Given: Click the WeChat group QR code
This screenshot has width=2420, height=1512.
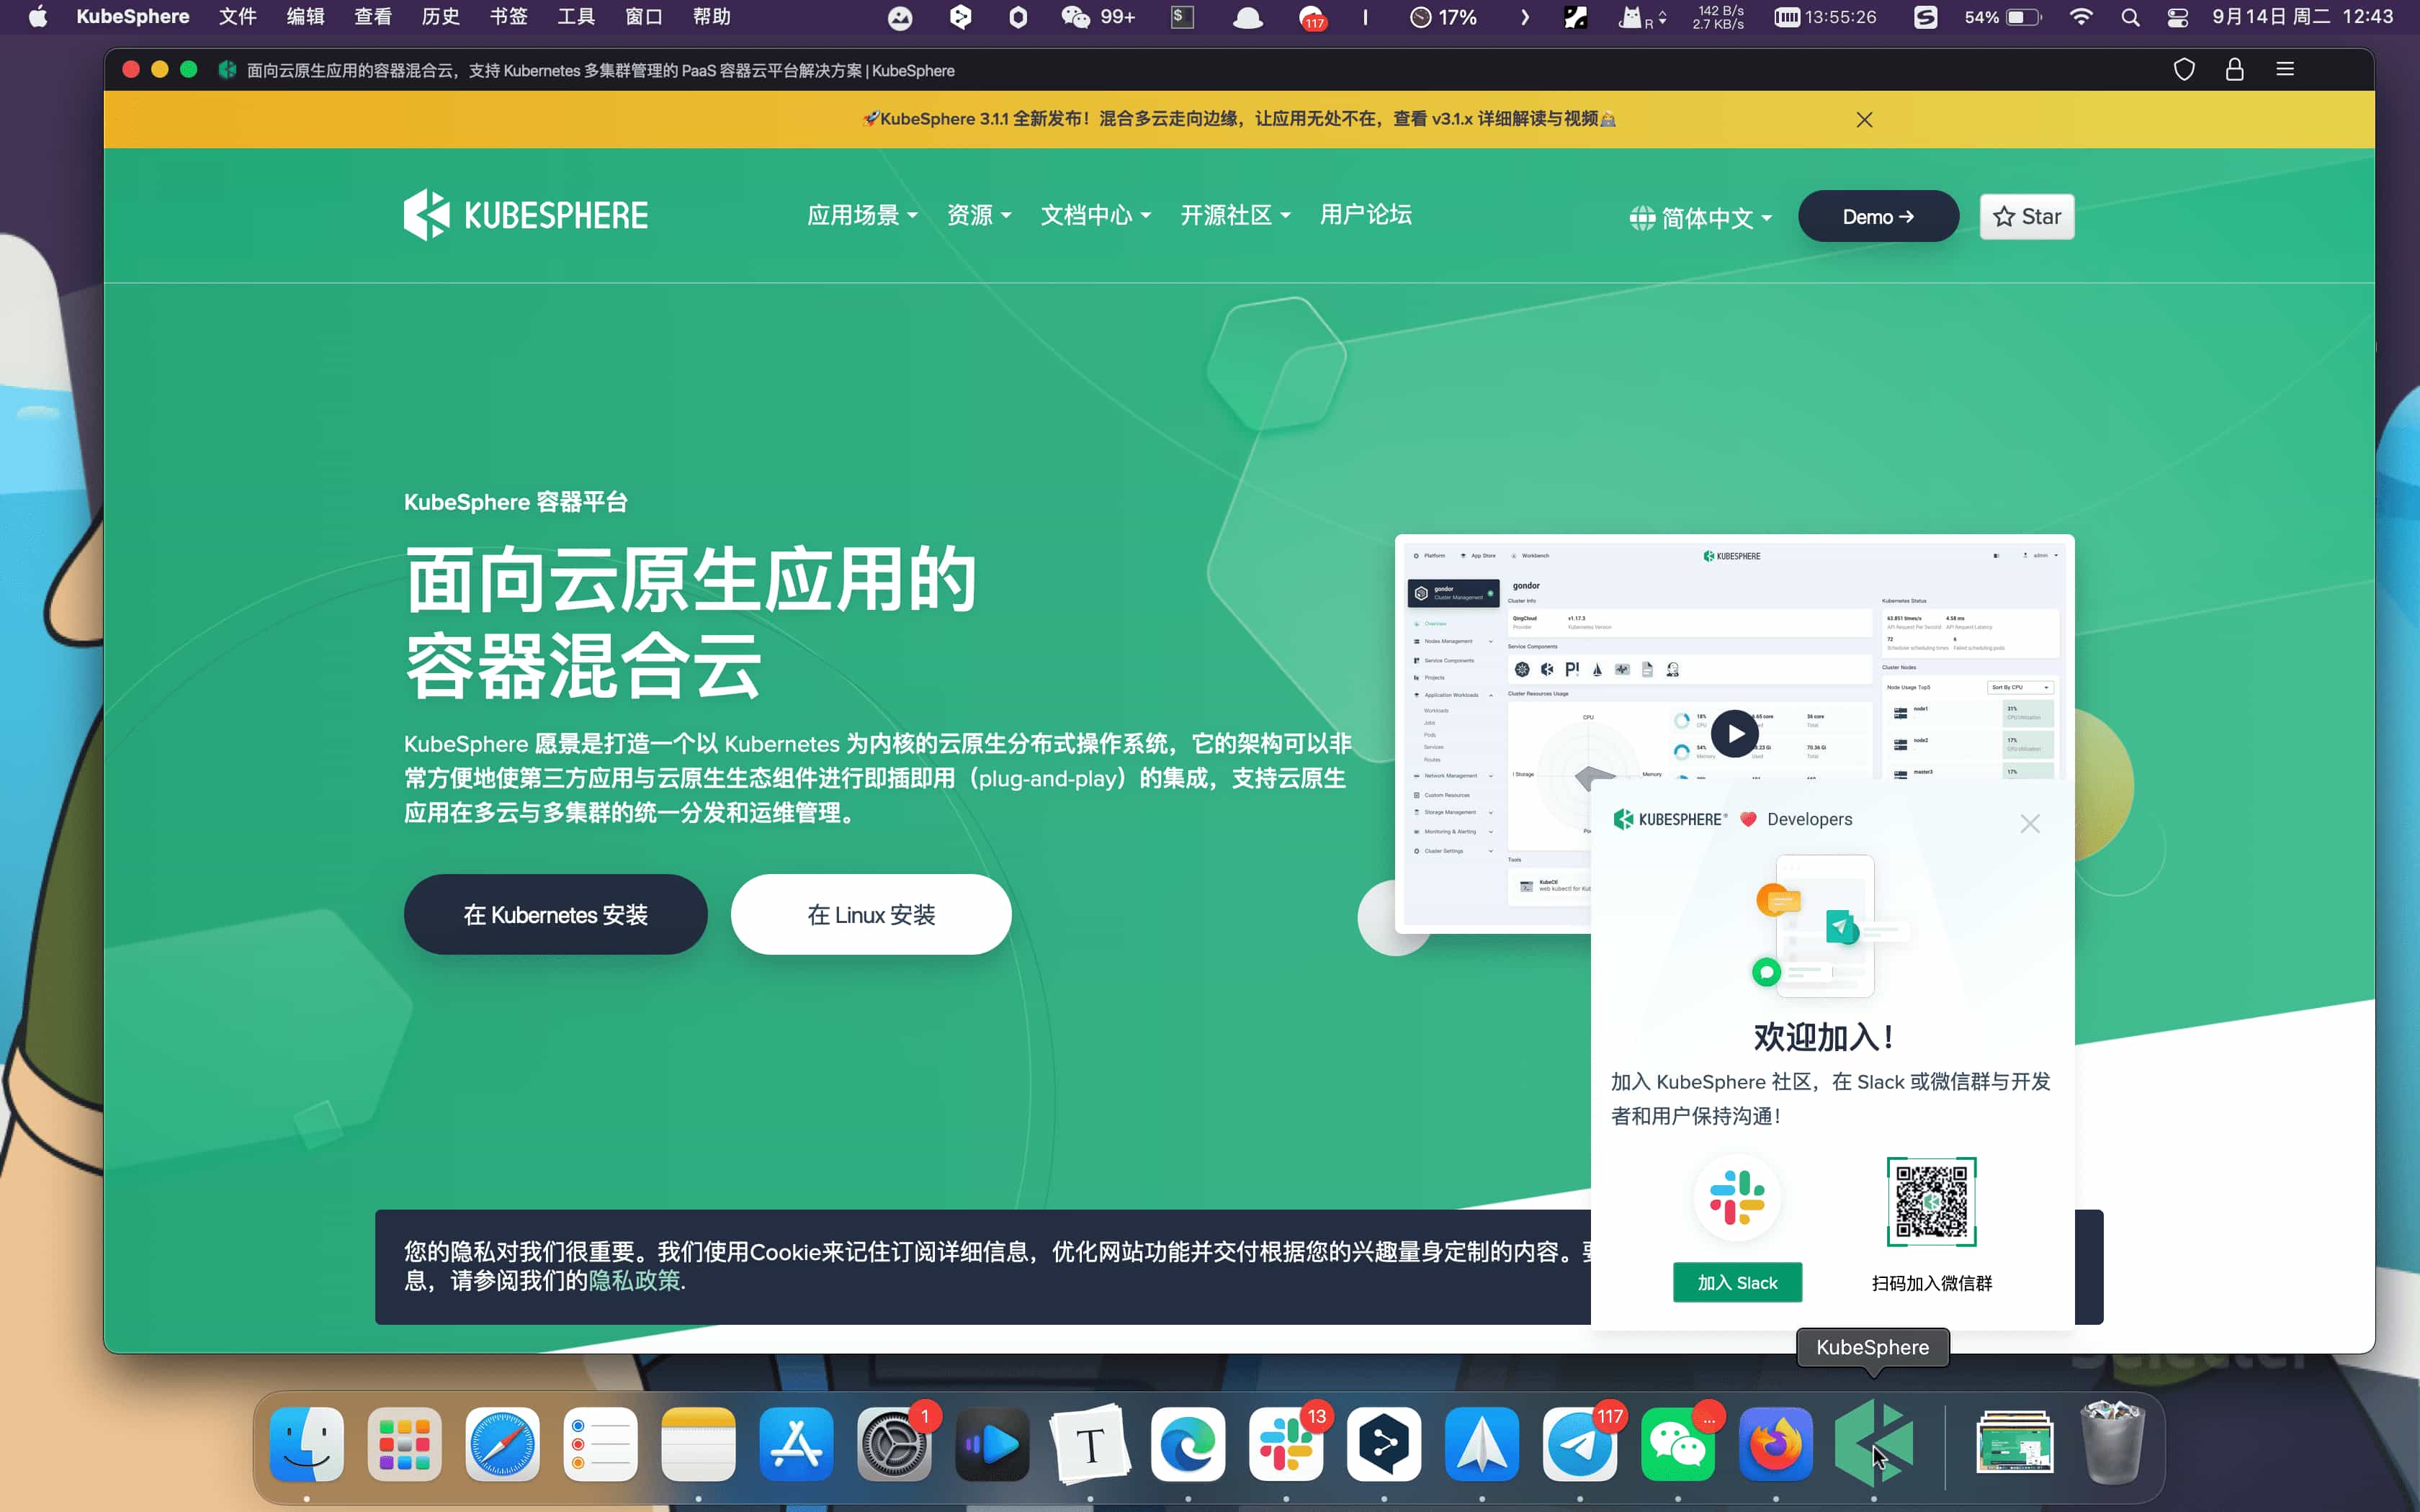Looking at the screenshot, I should click(x=1931, y=1202).
